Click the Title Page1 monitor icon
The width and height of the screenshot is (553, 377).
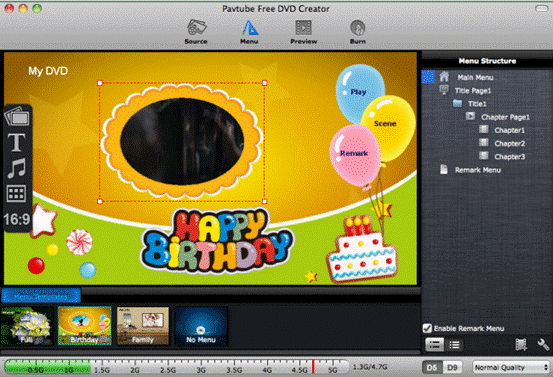click(444, 90)
